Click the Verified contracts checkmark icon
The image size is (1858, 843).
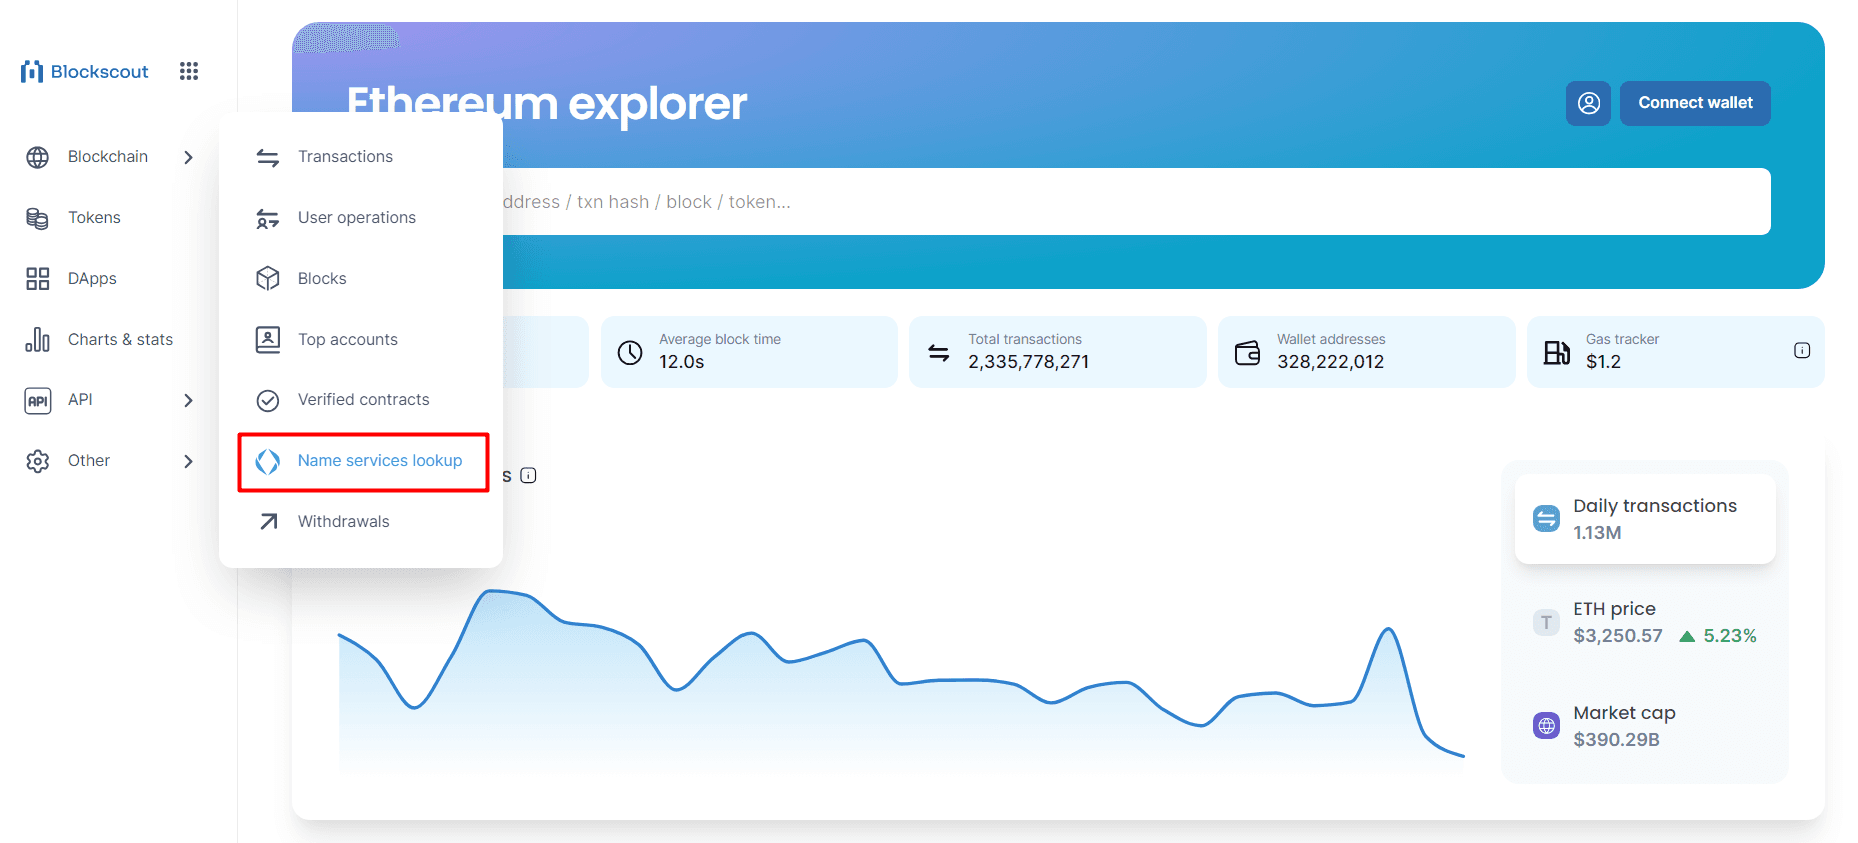click(268, 400)
